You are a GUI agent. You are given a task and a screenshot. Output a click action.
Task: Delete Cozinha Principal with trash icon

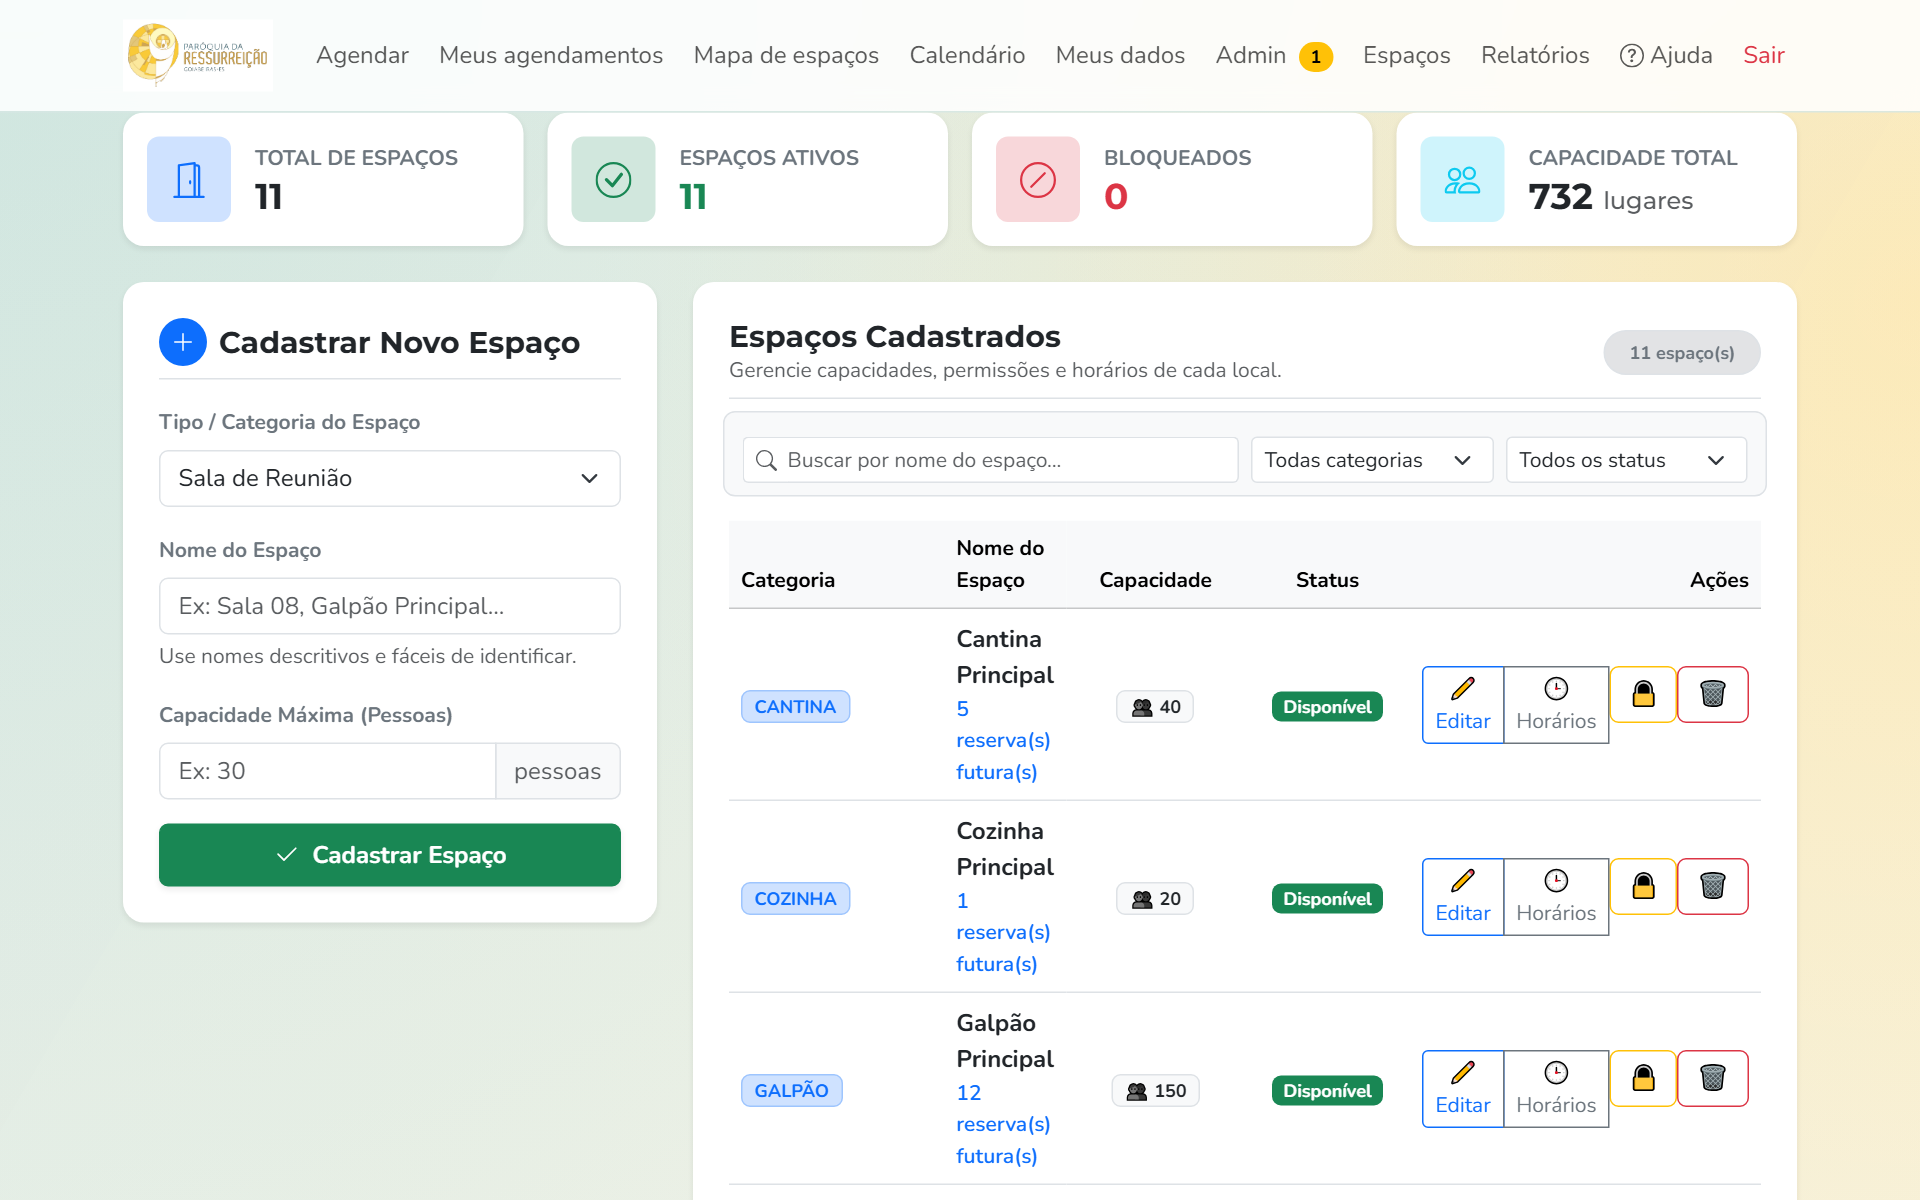point(1712,886)
